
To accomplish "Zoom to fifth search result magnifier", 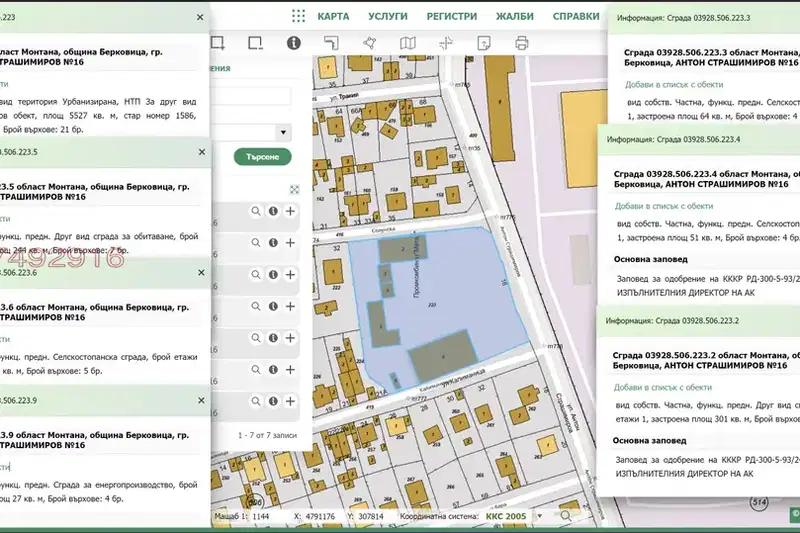I will point(256,338).
